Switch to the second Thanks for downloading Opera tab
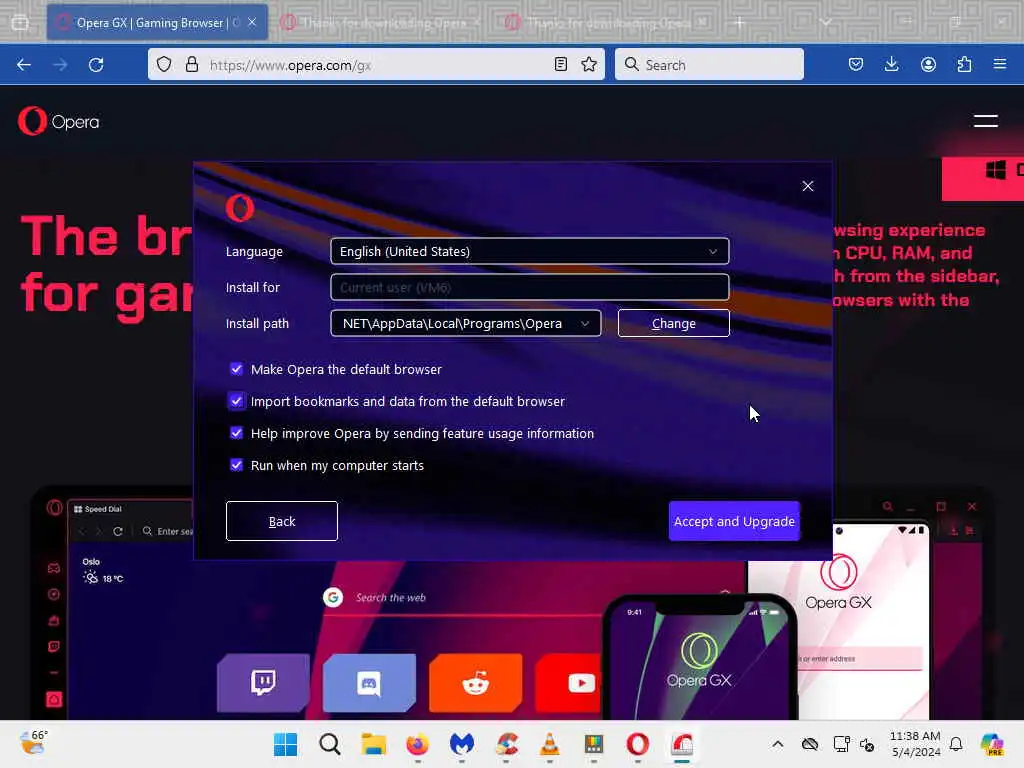This screenshot has height=768, width=1024. 382,22
